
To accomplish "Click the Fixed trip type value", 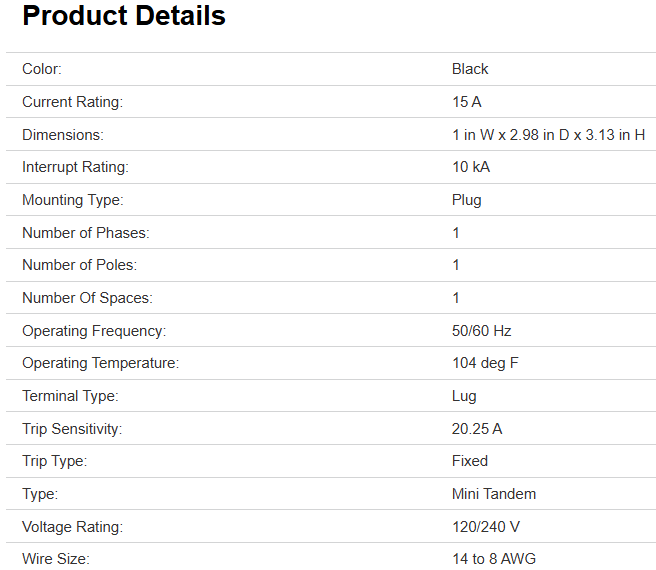I will point(470,461).
